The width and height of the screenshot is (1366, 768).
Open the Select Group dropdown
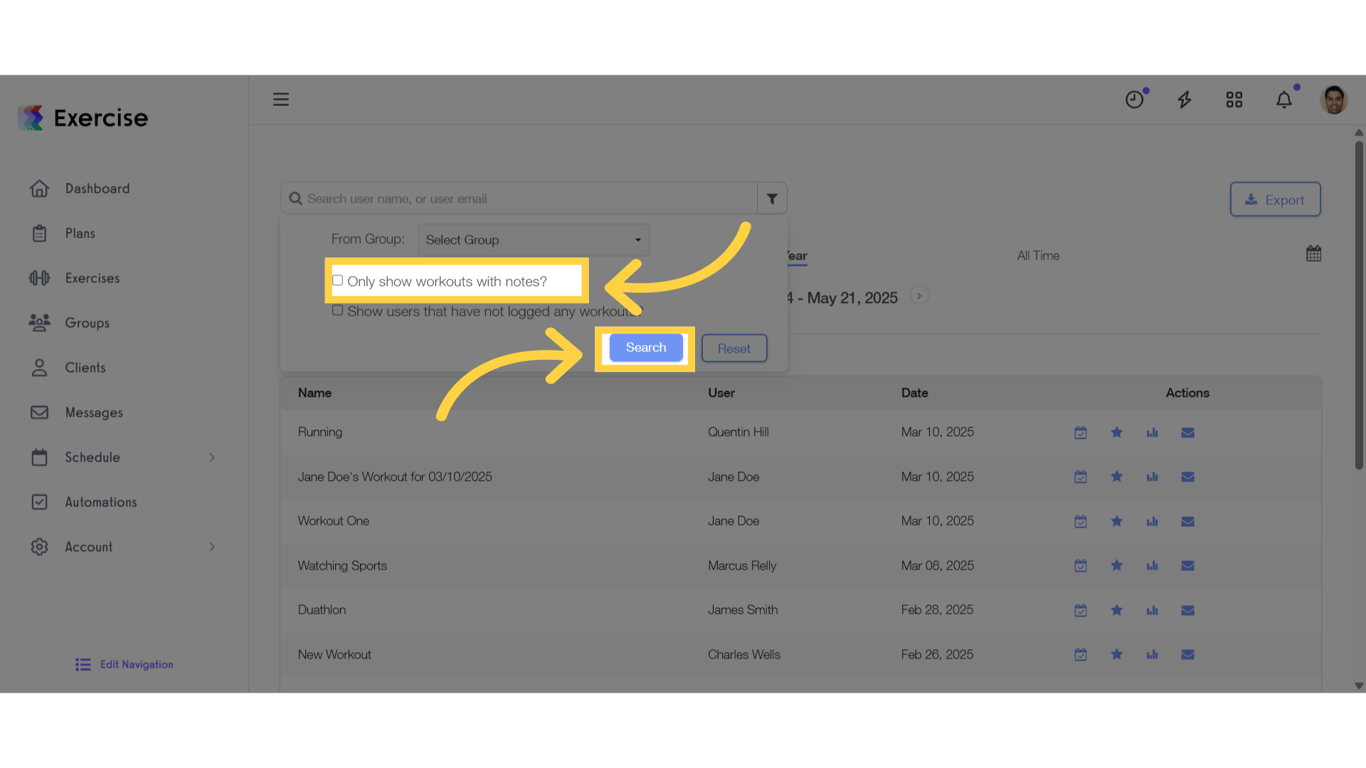tap(533, 239)
